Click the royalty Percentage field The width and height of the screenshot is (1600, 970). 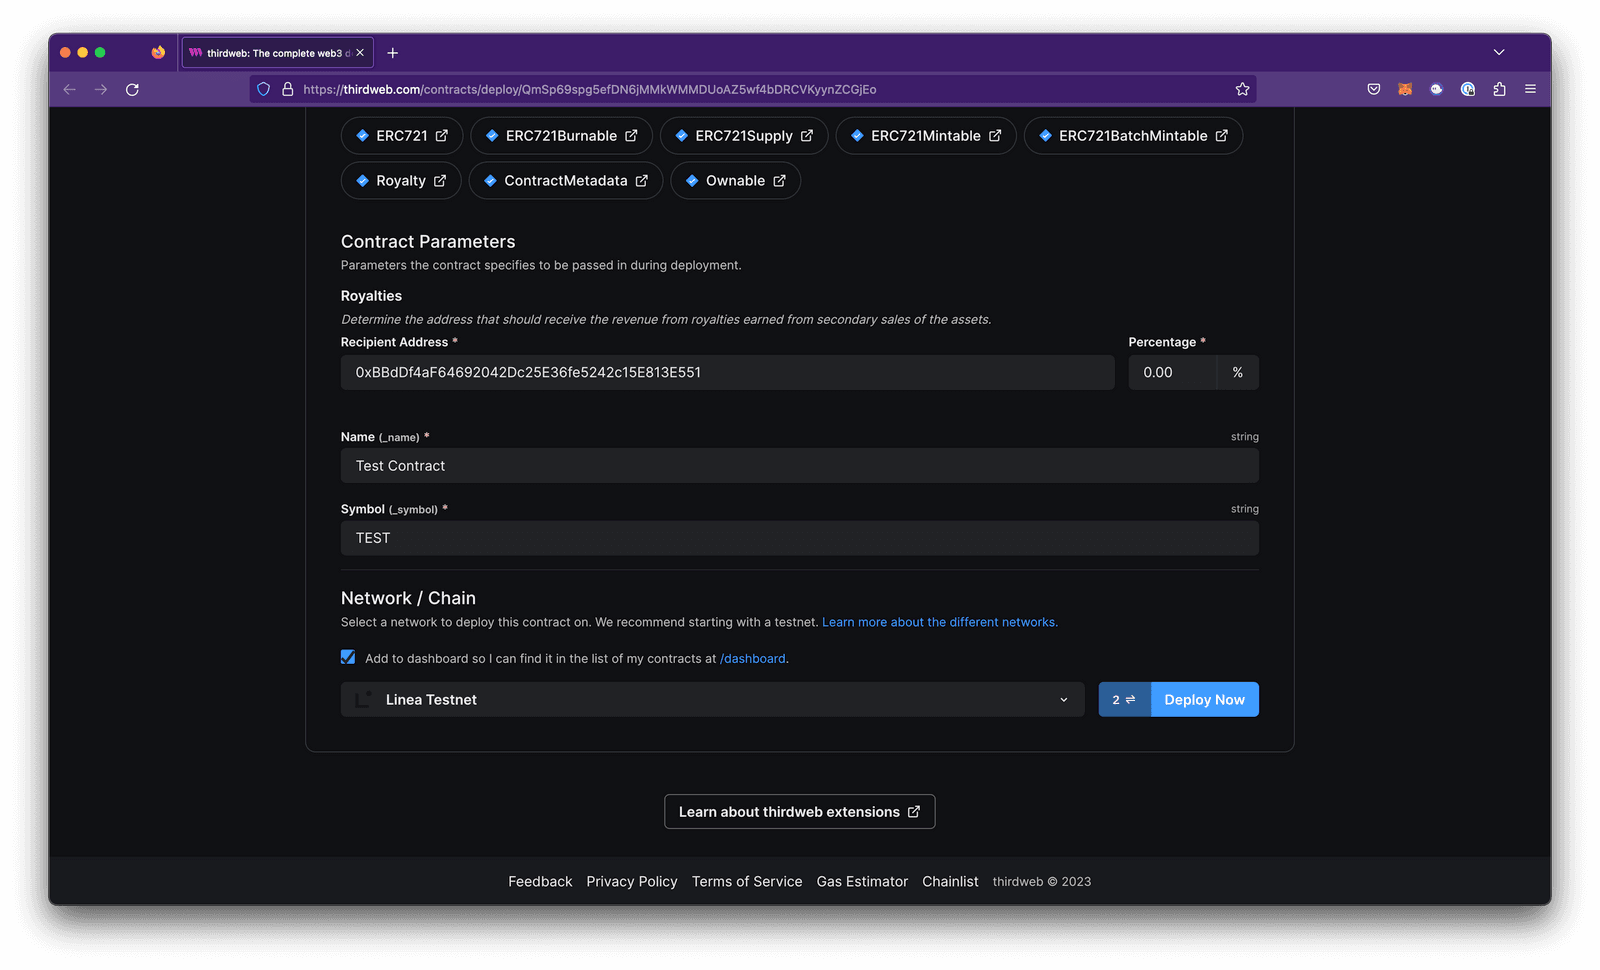pos(1172,372)
